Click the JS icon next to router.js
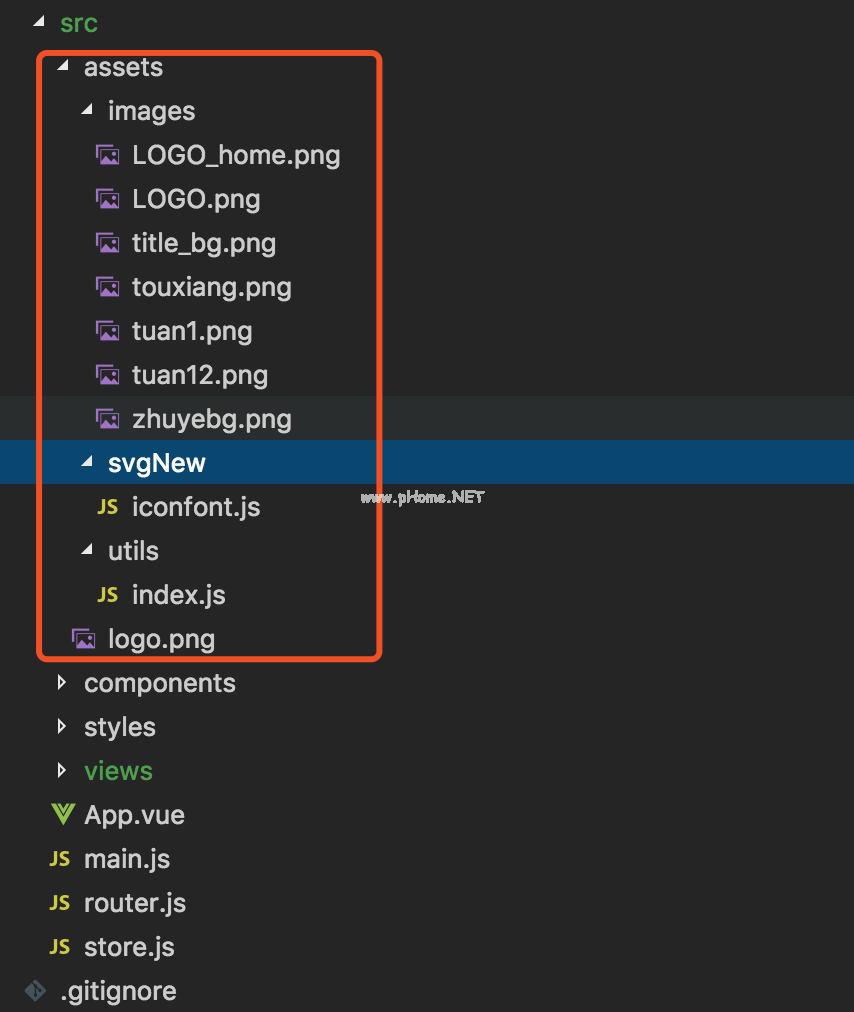The height and width of the screenshot is (1012, 854). coord(60,903)
